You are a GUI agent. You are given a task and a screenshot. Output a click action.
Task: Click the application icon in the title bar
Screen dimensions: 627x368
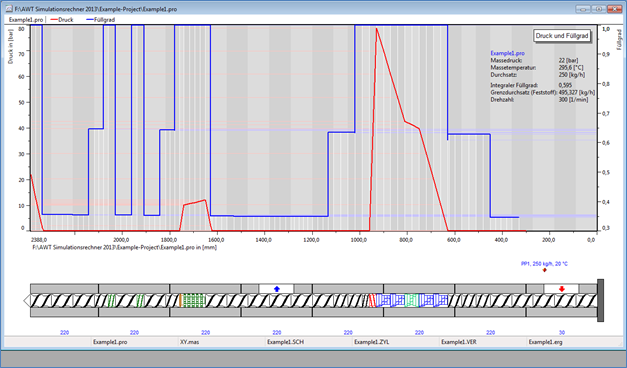pyautogui.click(x=9, y=9)
